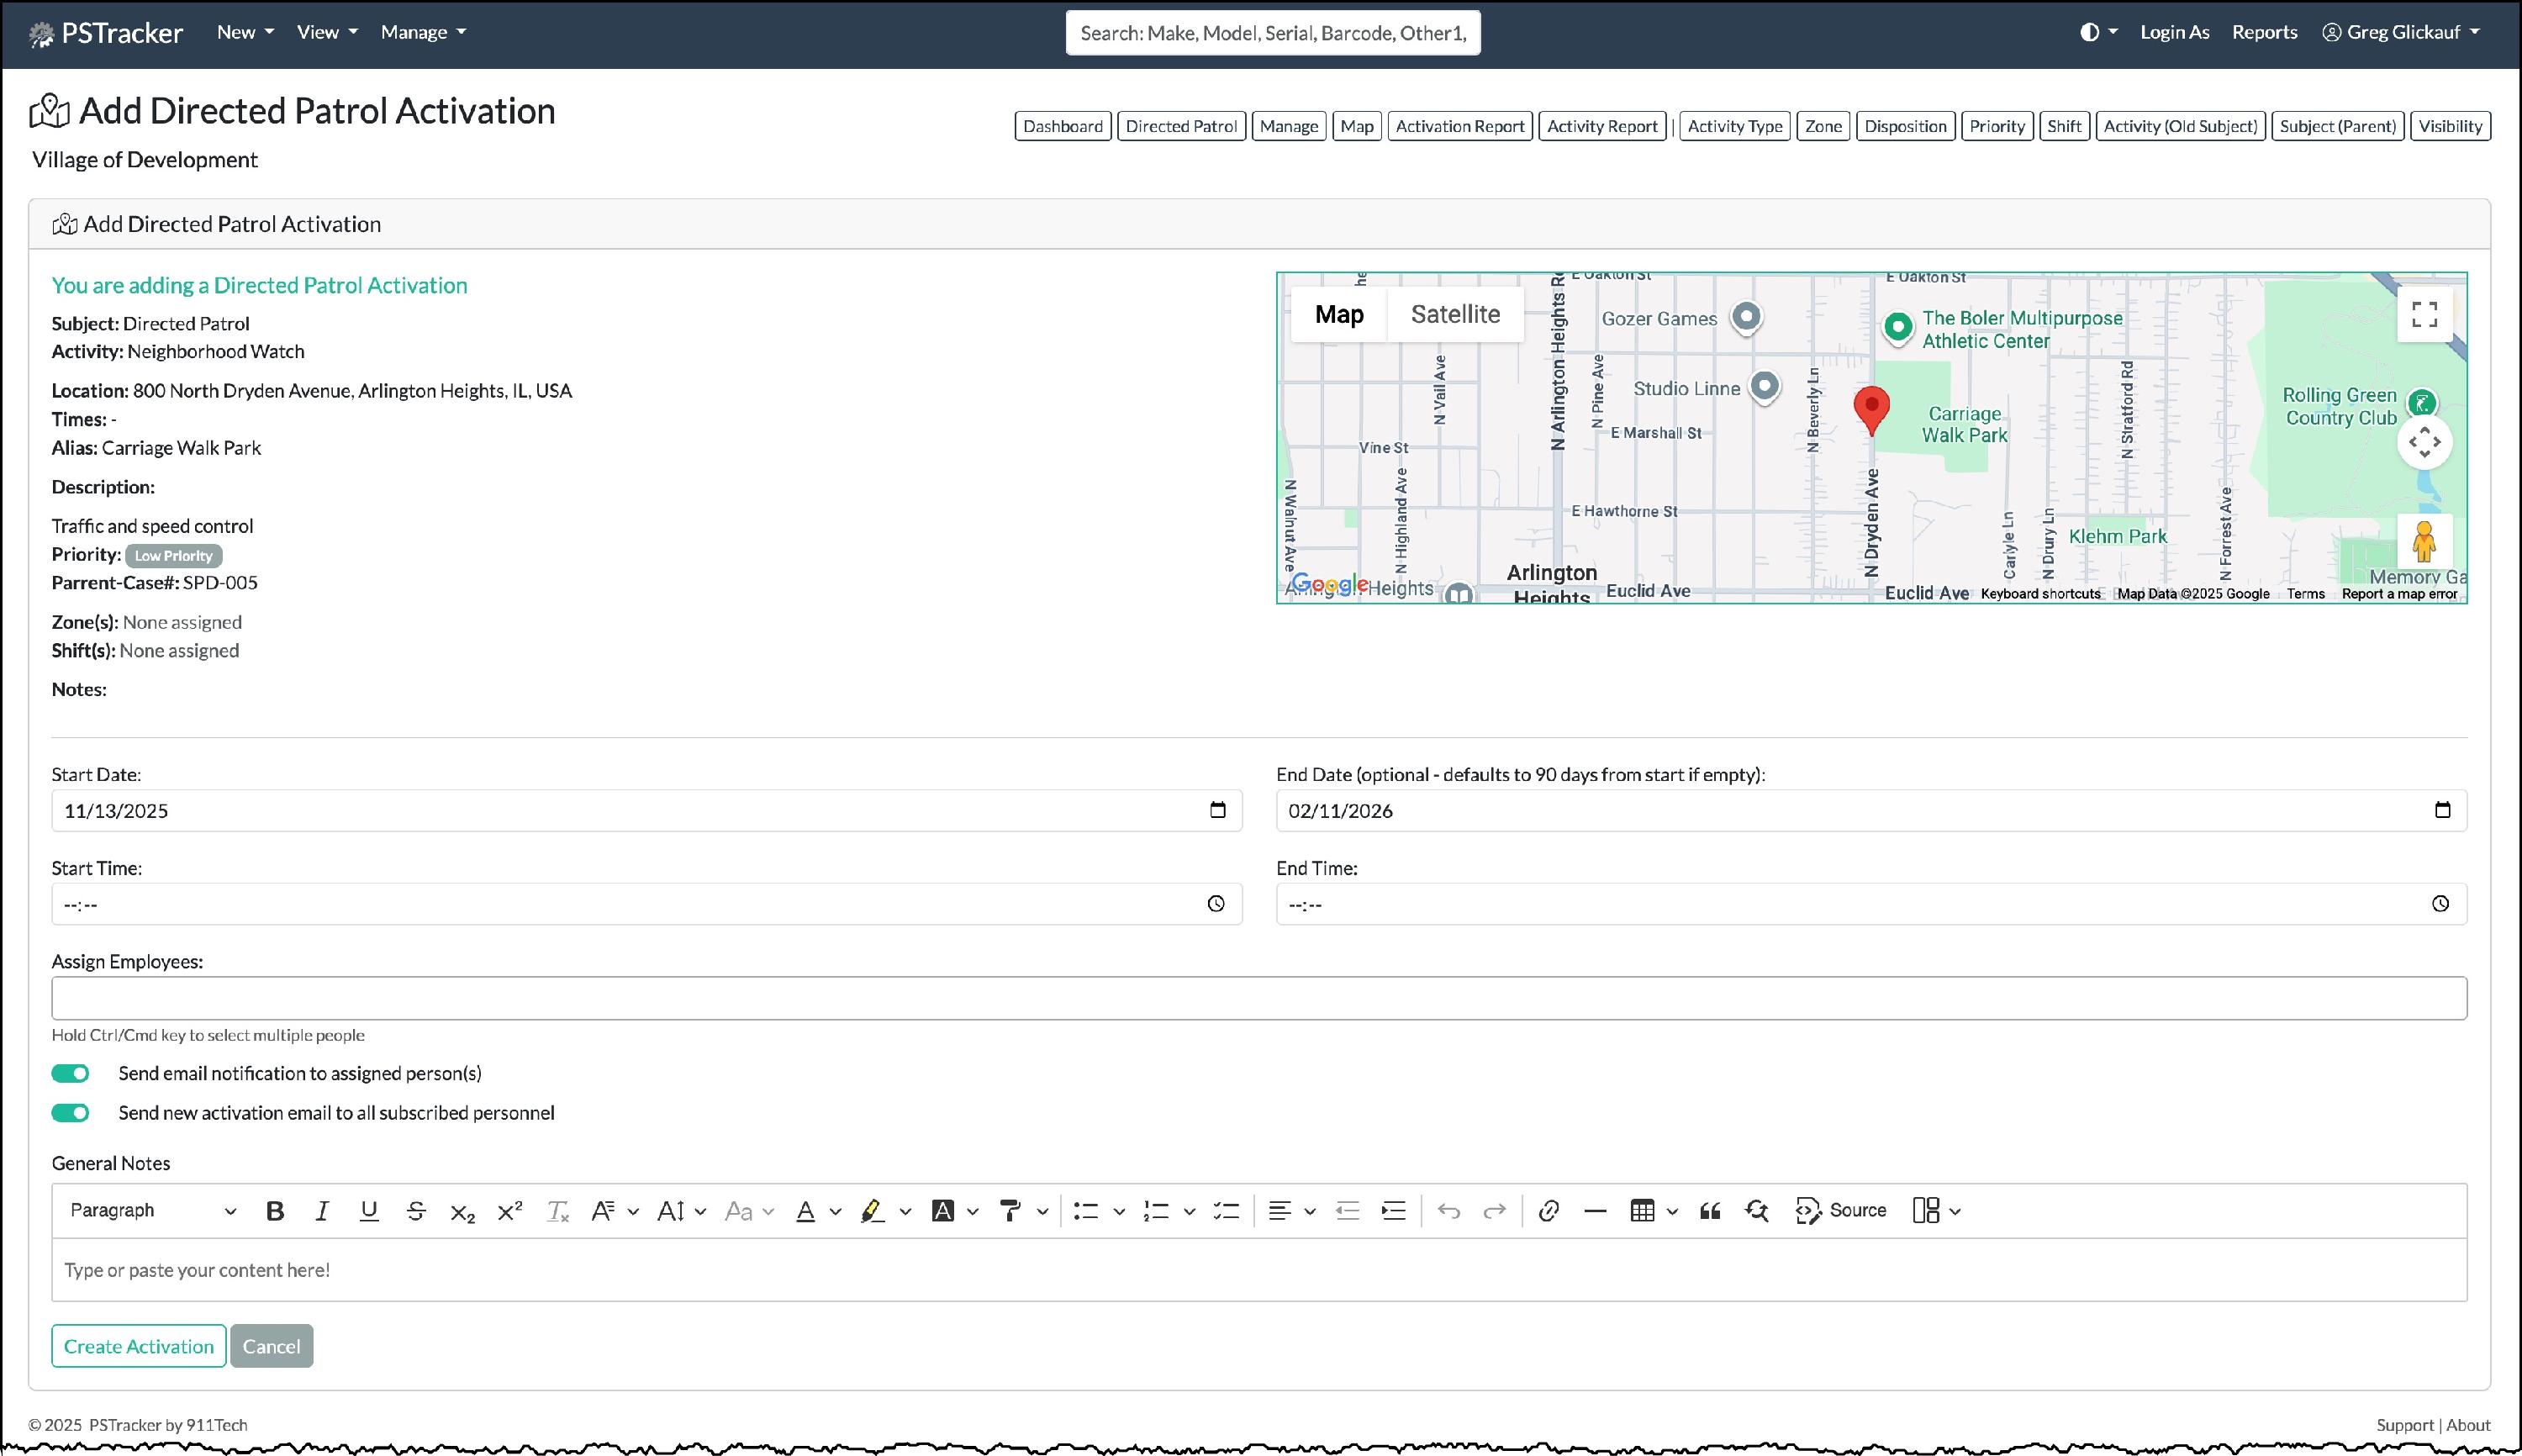The image size is (2522, 1456).
Task: Click the Cancel button
Action: (271, 1346)
